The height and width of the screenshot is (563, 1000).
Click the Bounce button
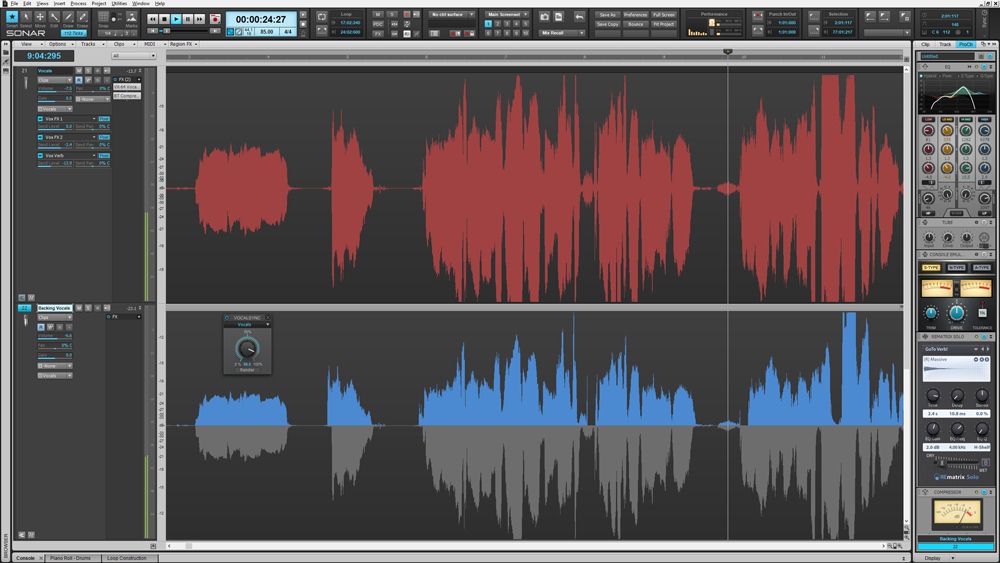pyautogui.click(x=635, y=24)
